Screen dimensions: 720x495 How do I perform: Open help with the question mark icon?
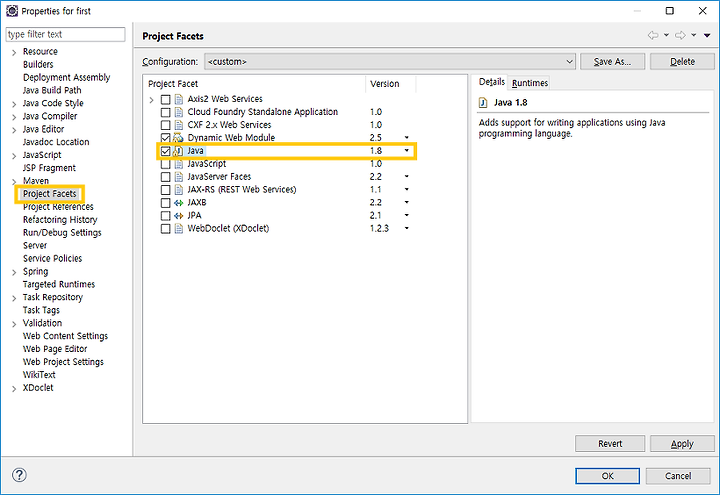(19, 475)
